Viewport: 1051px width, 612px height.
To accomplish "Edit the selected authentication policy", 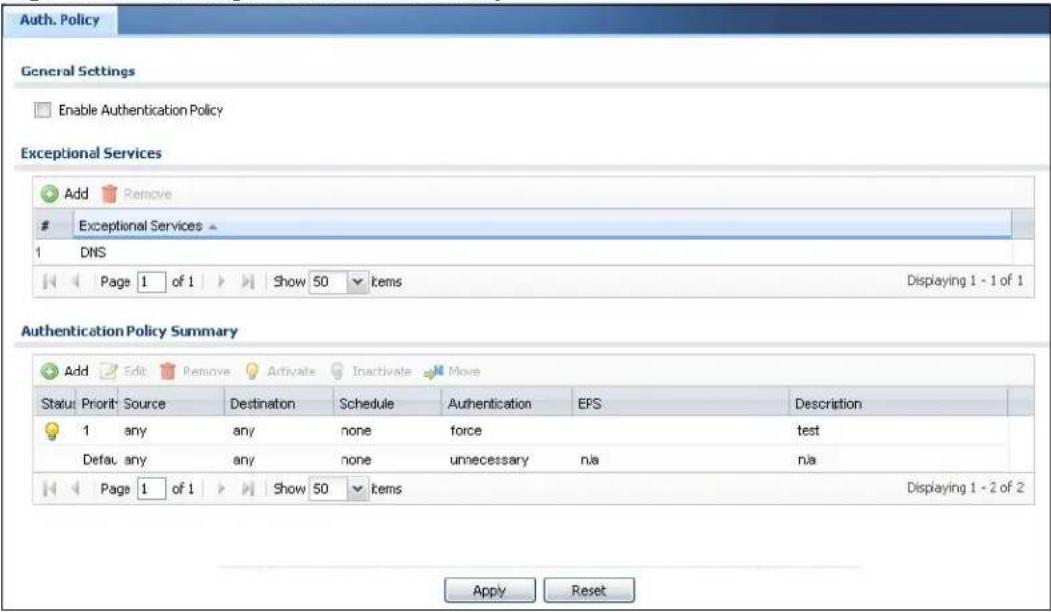I will pyautogui.click(x=124, y=371).
